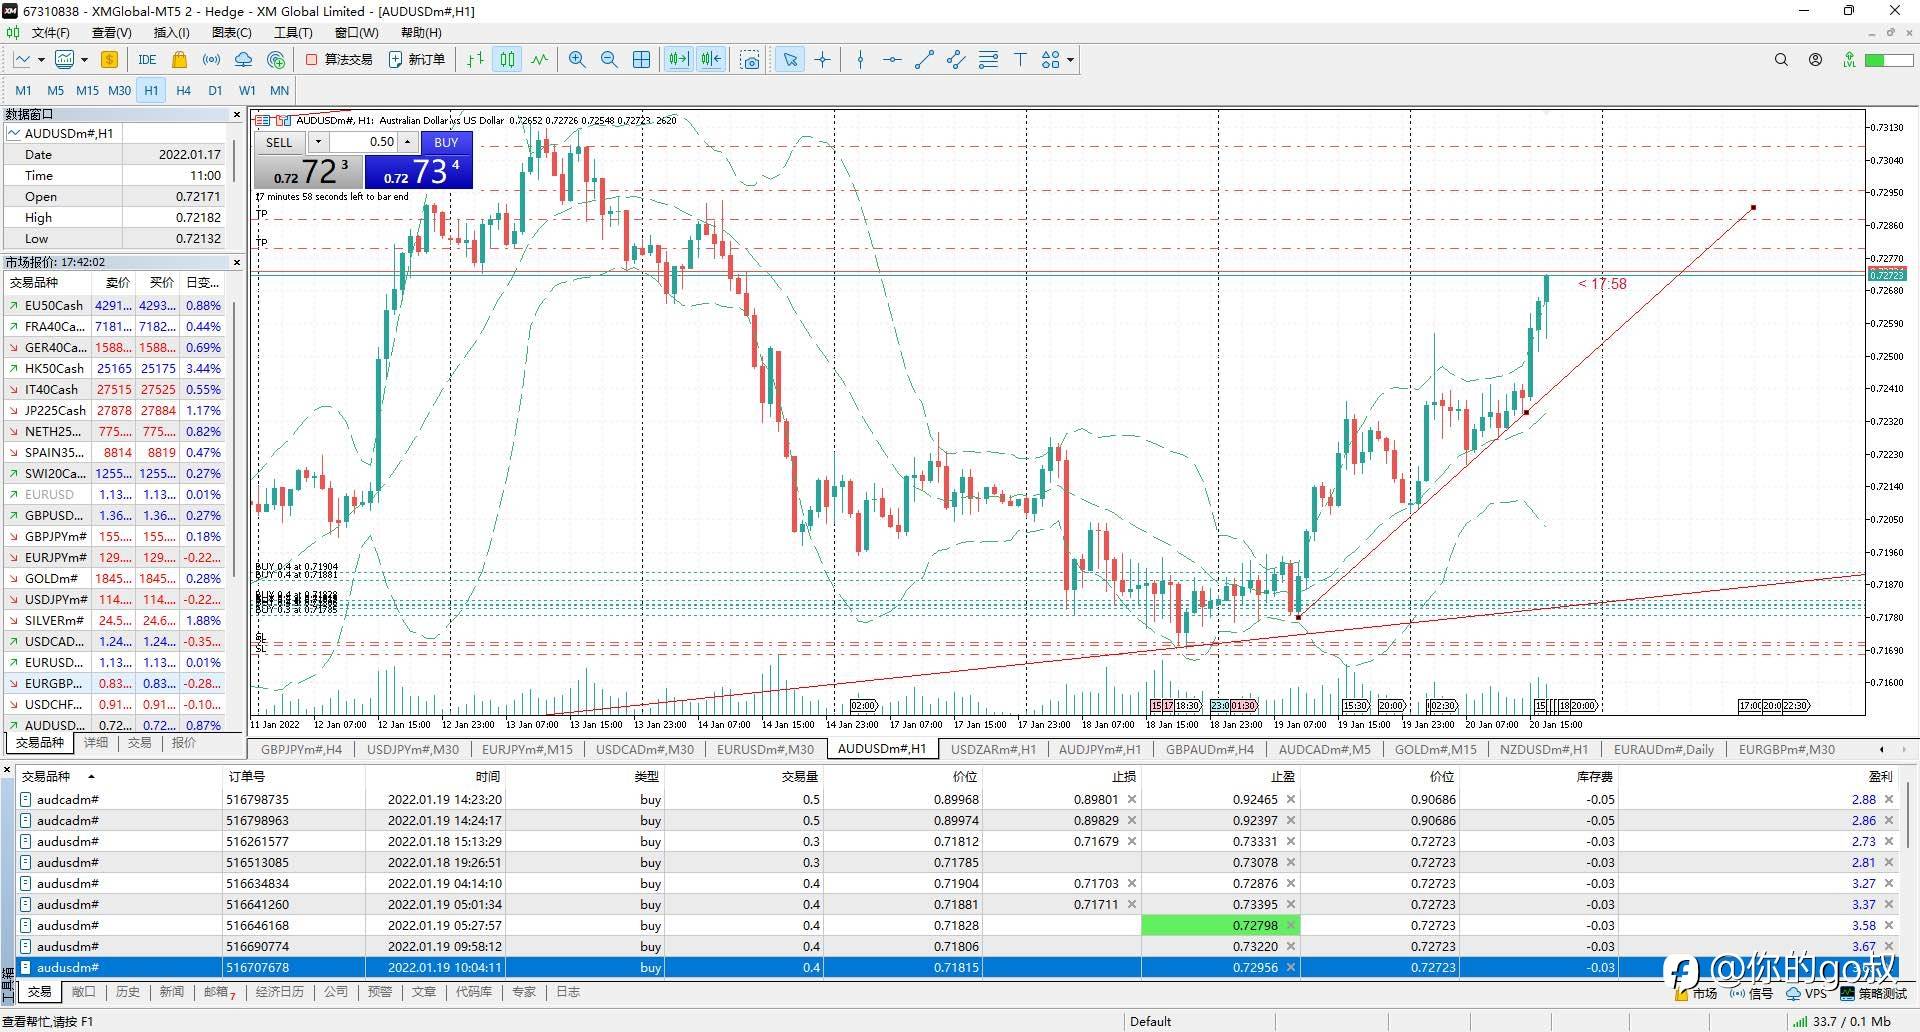Expand the chart type dropdown arrow
This screenshot has height=1032, width=1920.
[x=41, y=60]
